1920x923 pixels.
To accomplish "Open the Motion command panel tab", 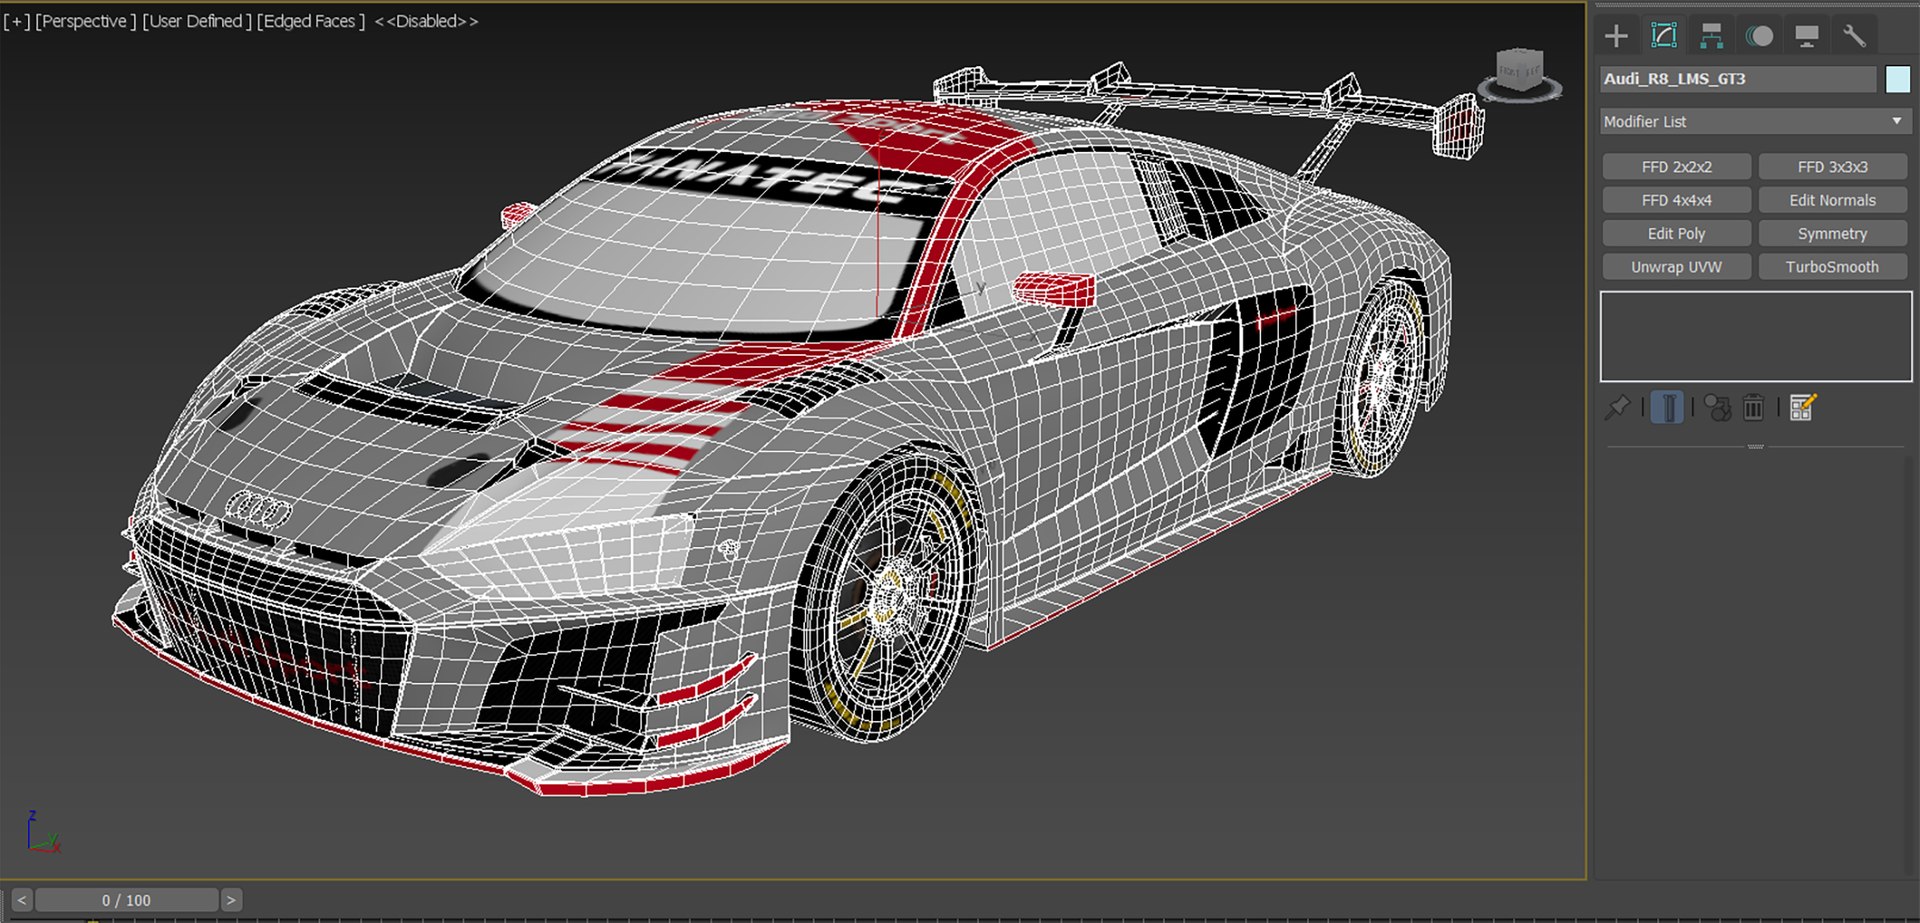I will point(1759,36).
